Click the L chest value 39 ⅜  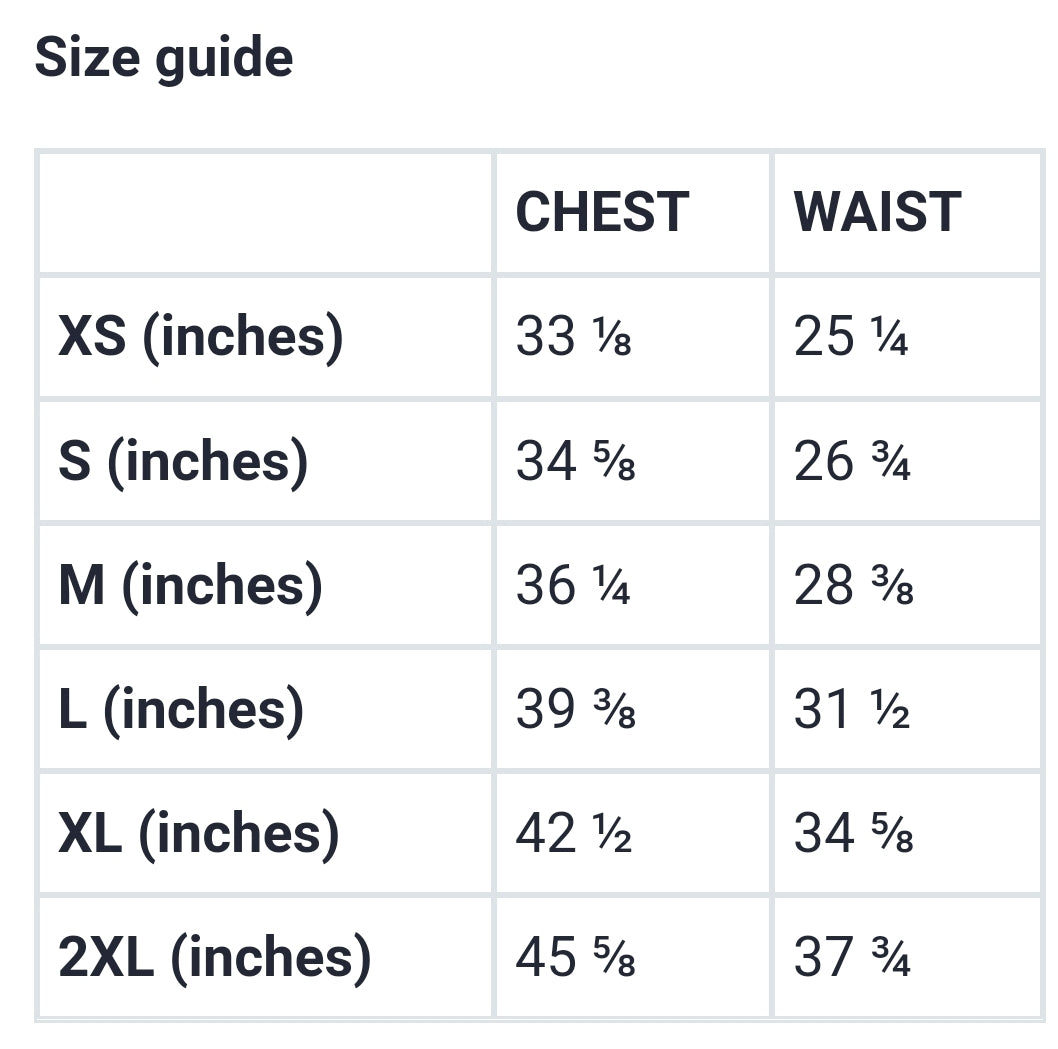click(576, 709)
